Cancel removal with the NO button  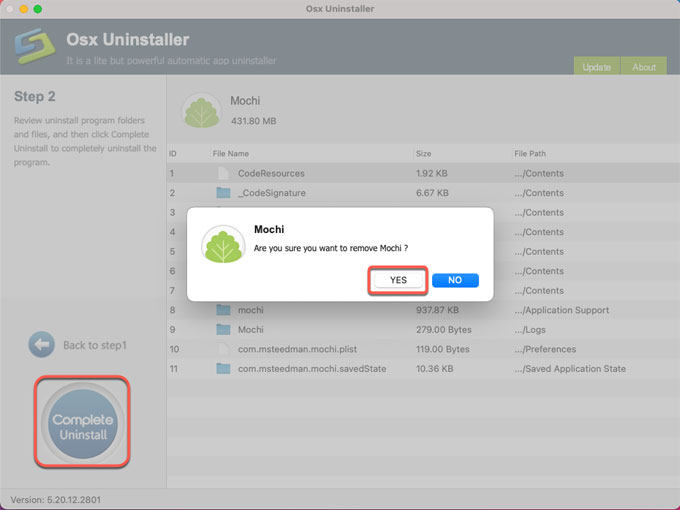pyautogui.click(x=455, y=280)
